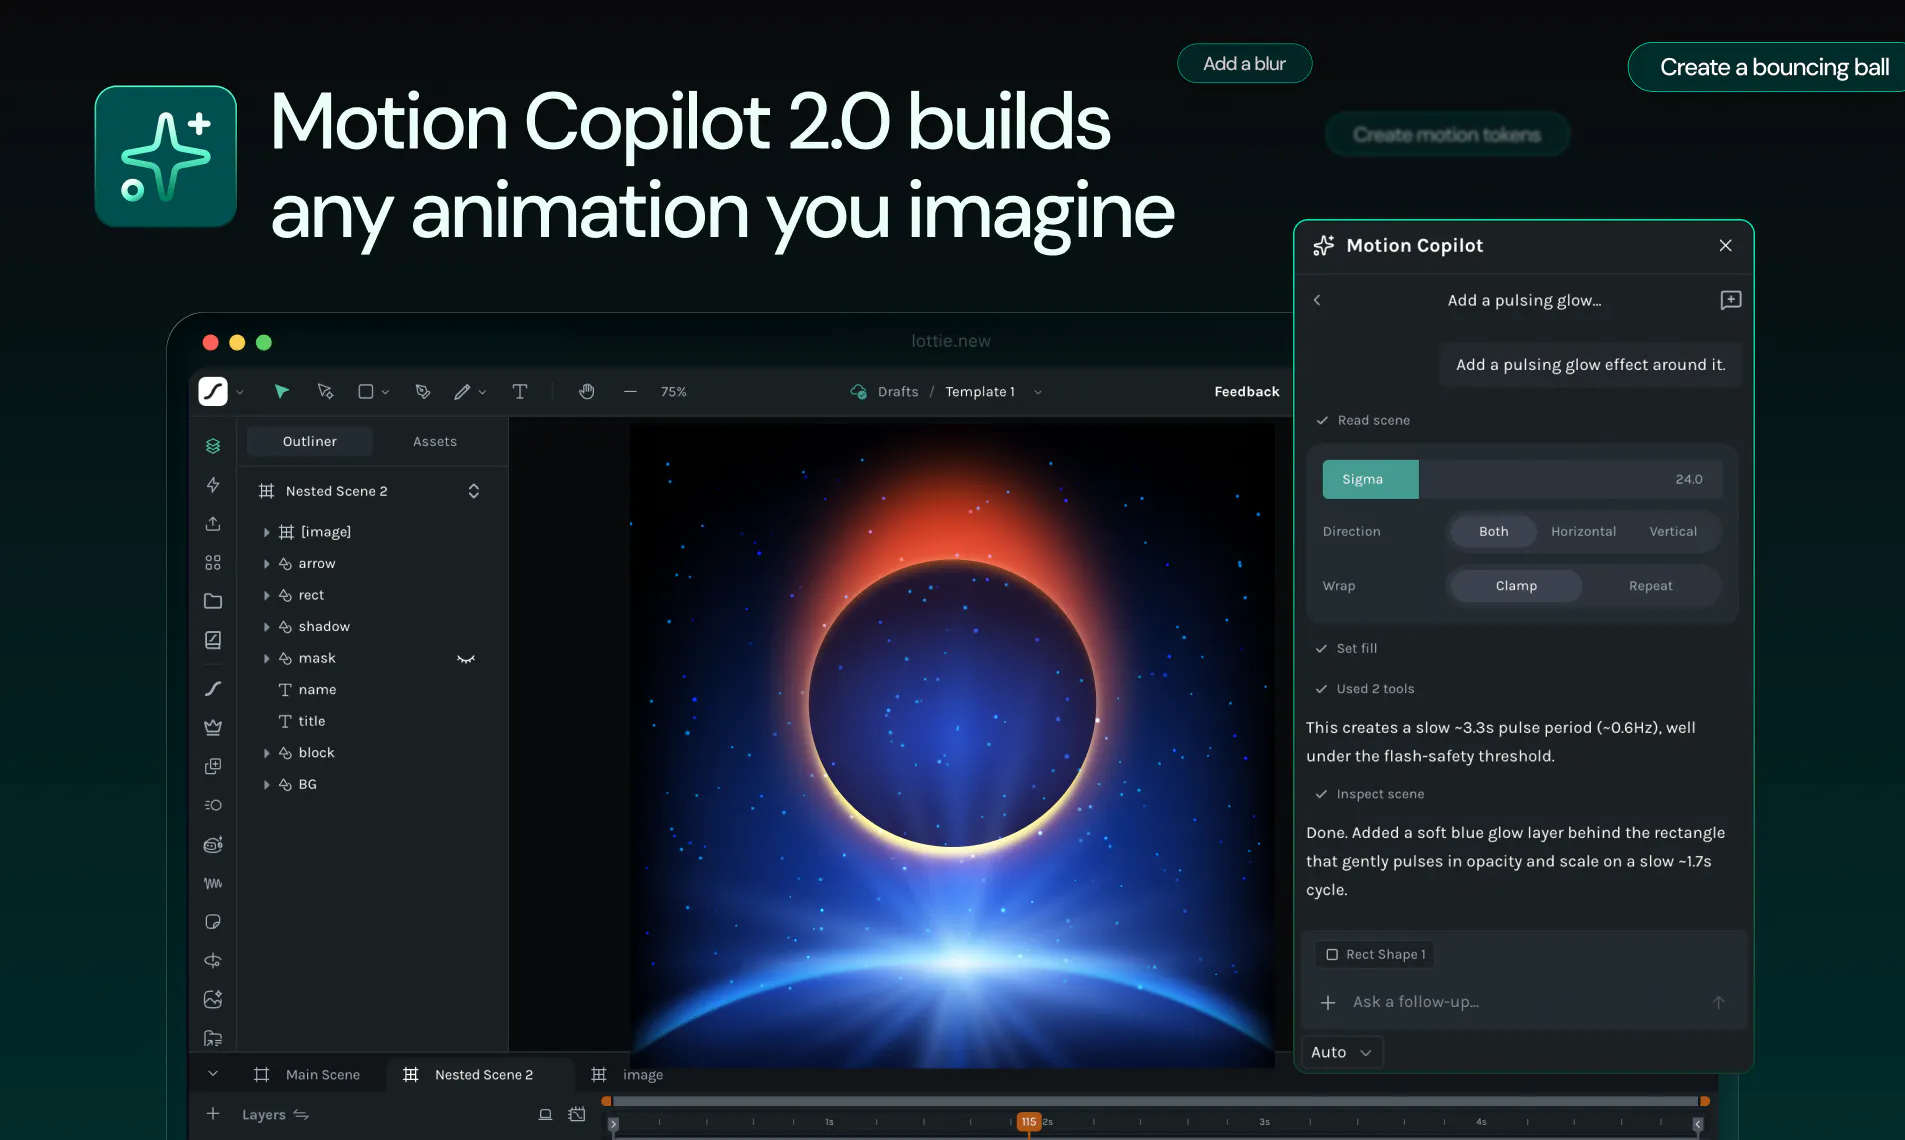Viewport: 1905px width, 1140px height.
Task: Toggle visibility of the mask layer
Action: point(466,659)
